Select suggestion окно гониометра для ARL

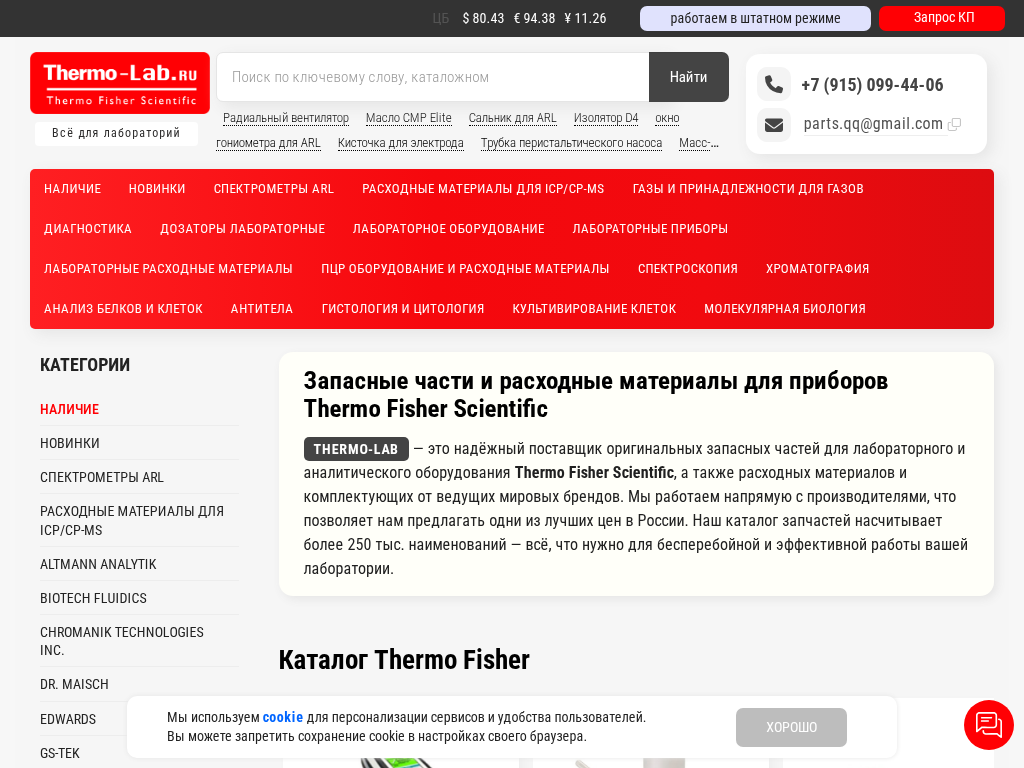click(268, 143)
